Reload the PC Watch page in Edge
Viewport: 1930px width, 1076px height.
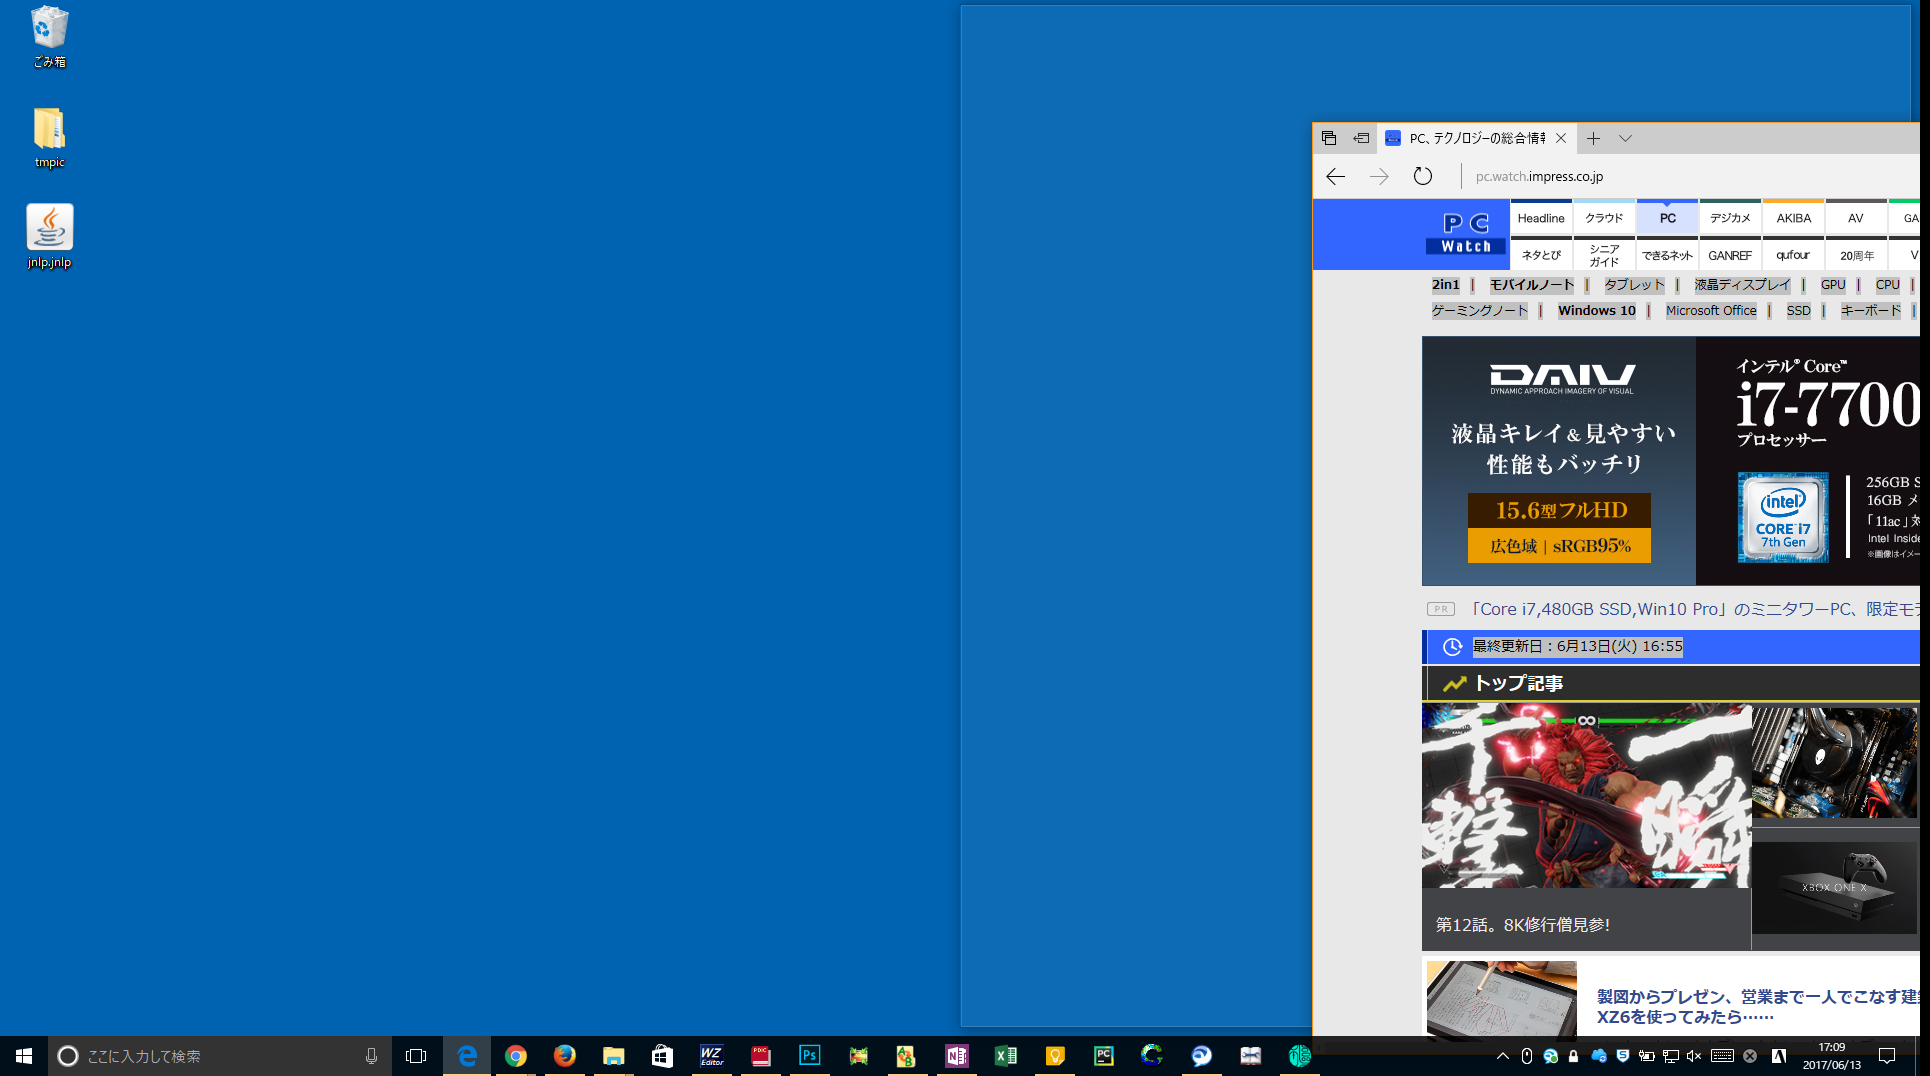coord(1423,176)
